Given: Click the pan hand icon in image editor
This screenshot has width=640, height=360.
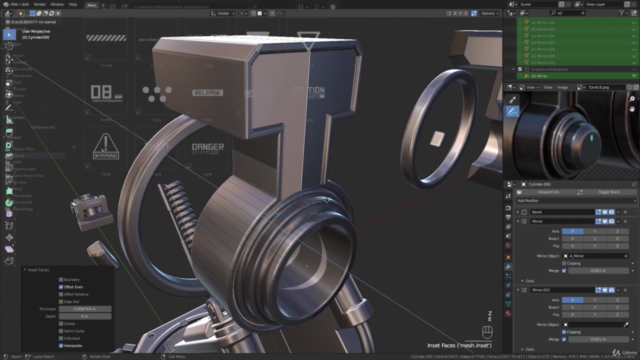Looking at the screenshot, I should tap(632, 109).
